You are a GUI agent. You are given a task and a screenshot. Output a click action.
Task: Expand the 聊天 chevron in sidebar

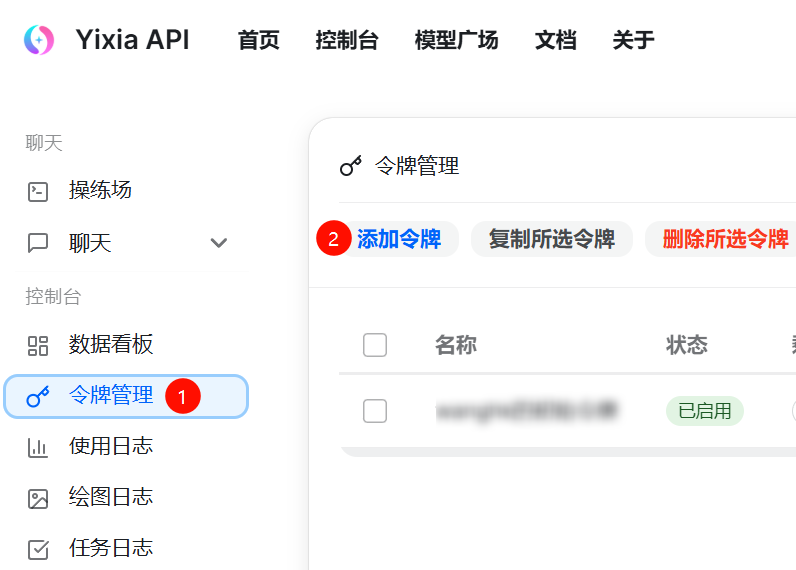pos(219,243)
